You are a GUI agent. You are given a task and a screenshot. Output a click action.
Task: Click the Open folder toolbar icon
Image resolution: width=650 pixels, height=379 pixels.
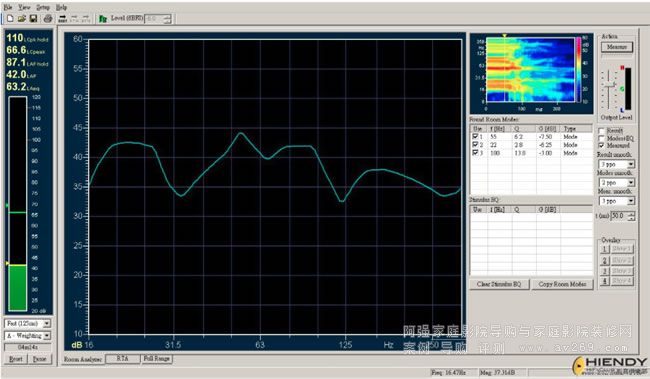22,19
